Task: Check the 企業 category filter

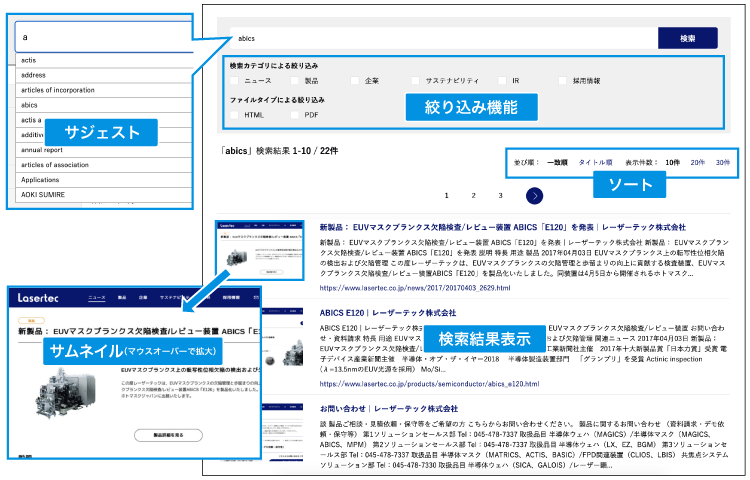Action: [x=355, y=81]
